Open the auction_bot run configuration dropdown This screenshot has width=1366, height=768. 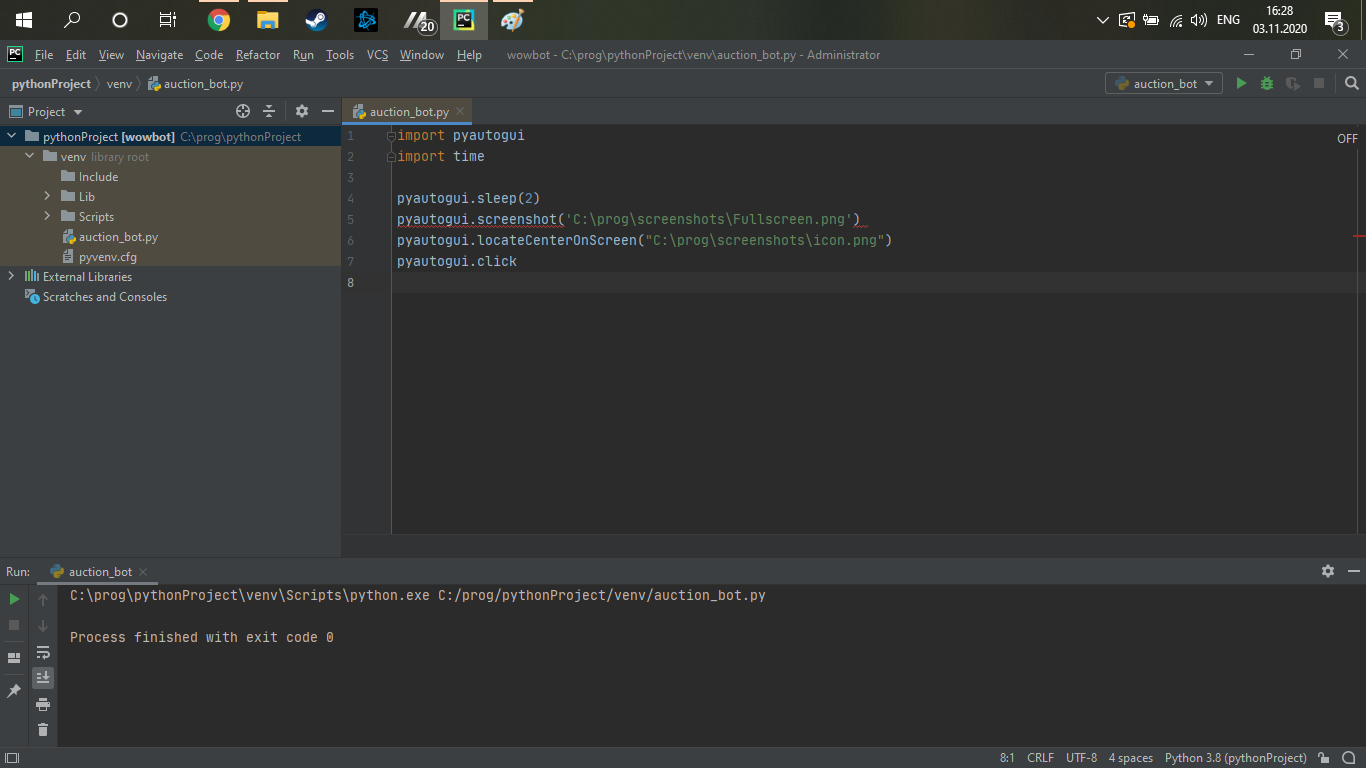tap(1164, 84)
